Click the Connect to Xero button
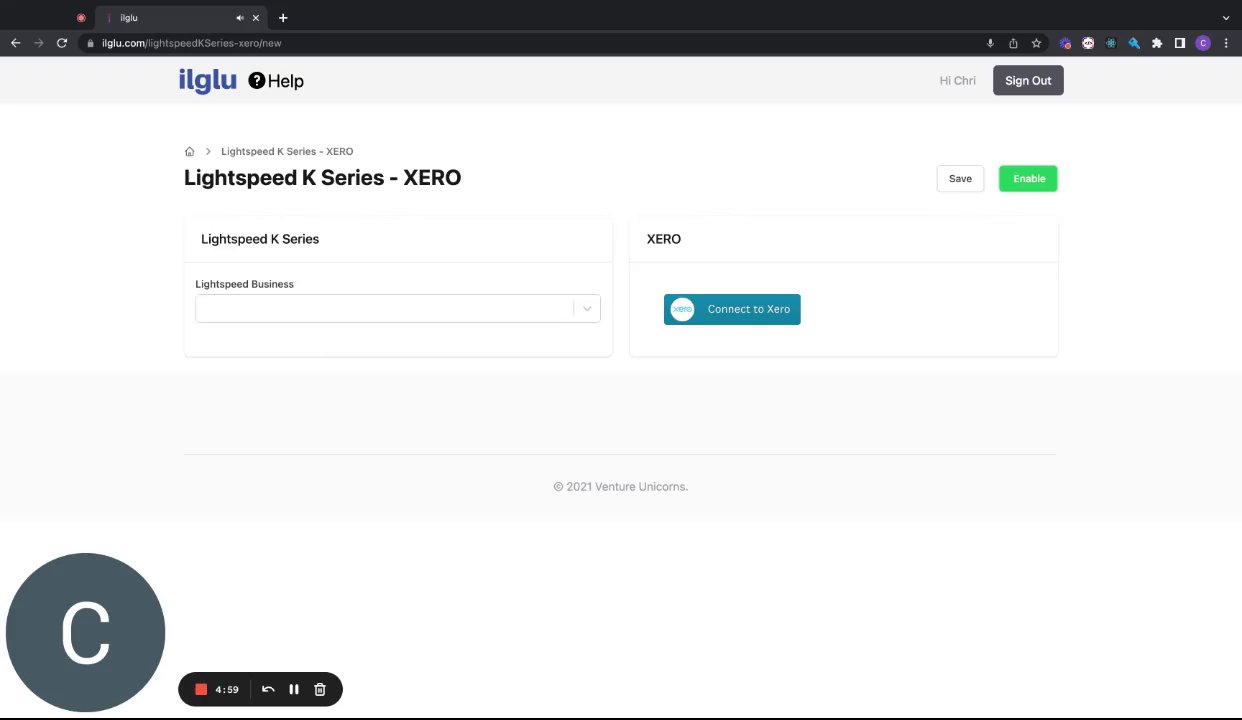The height and width of the screenshot is (720, 1242). (732, 309)
